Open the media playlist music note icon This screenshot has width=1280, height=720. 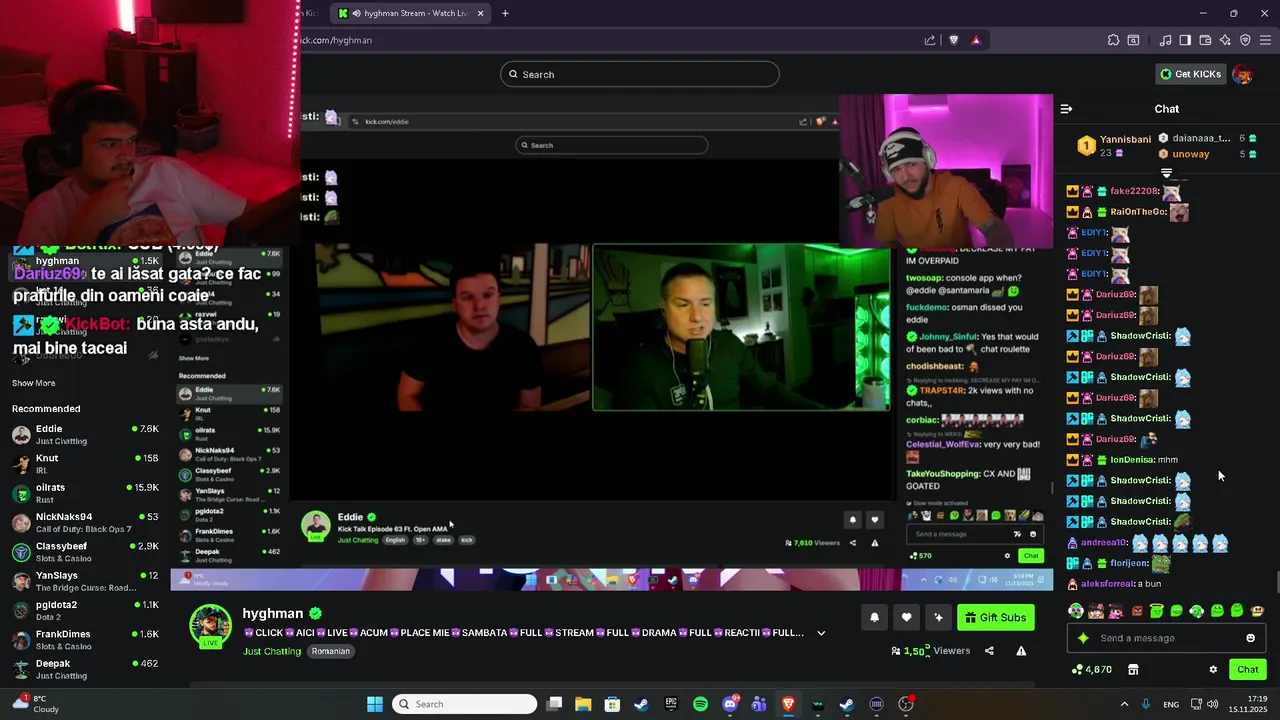[x=1165, y=40]
